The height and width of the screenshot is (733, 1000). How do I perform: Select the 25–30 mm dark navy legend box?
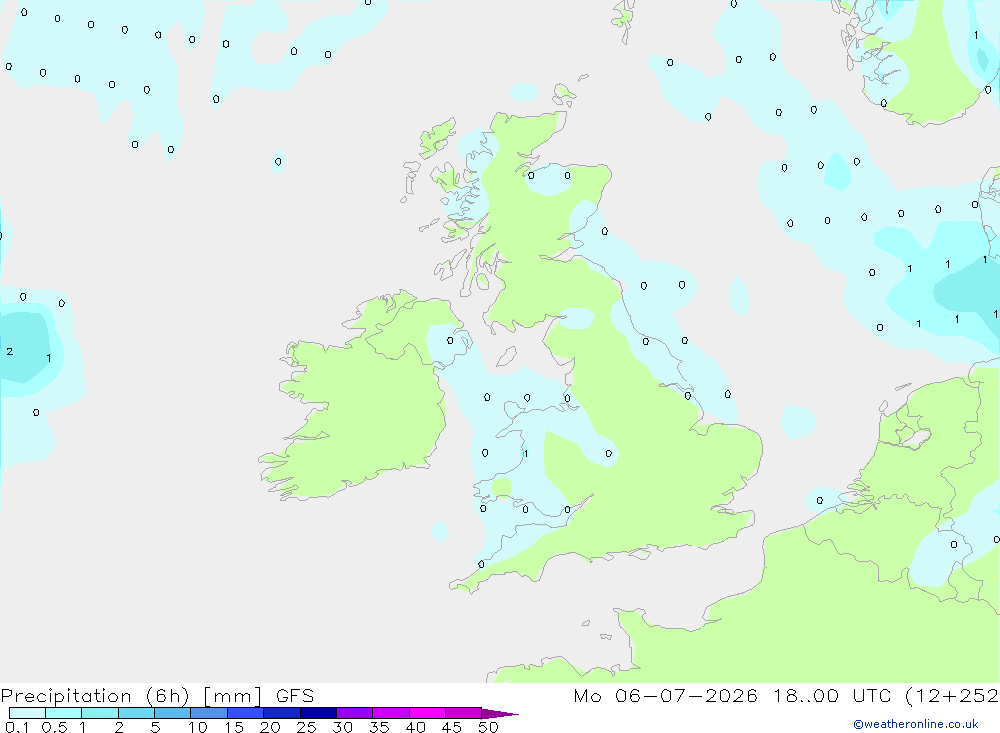(318, 713)
